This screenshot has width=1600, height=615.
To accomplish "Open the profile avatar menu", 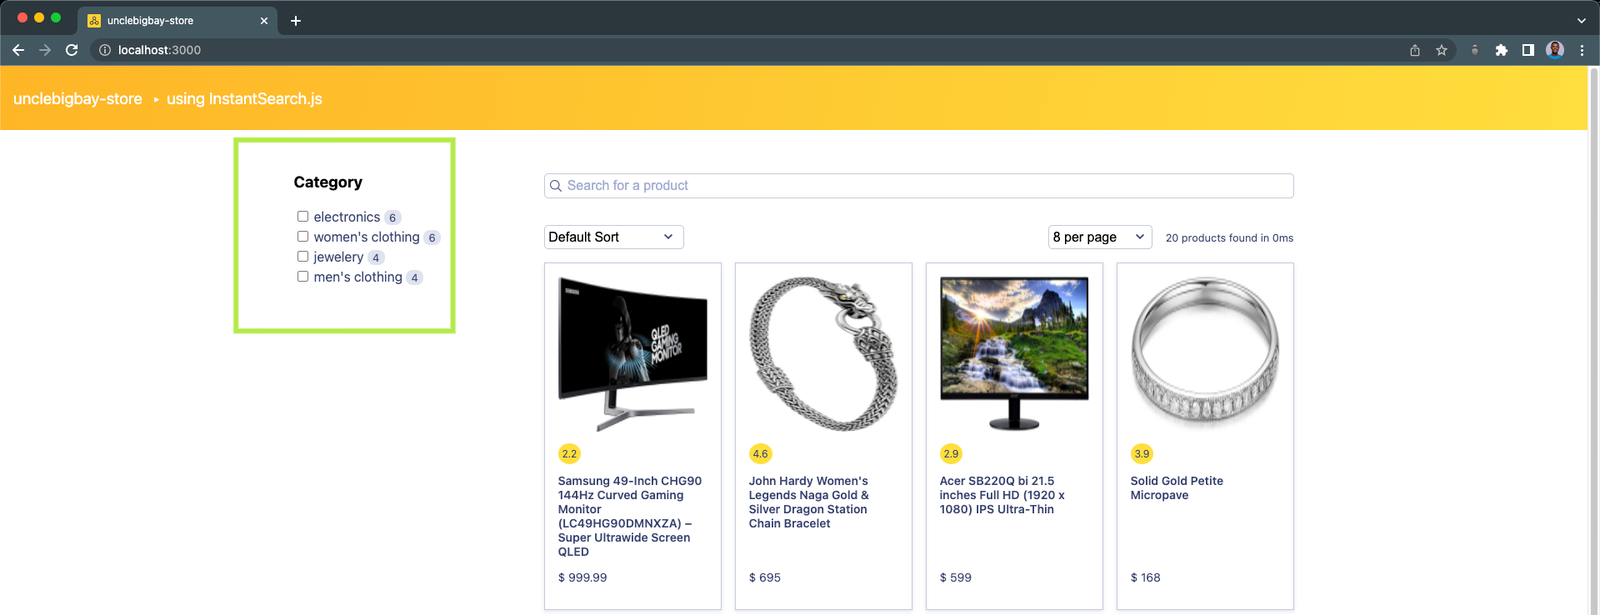I will click(1555, 50).
